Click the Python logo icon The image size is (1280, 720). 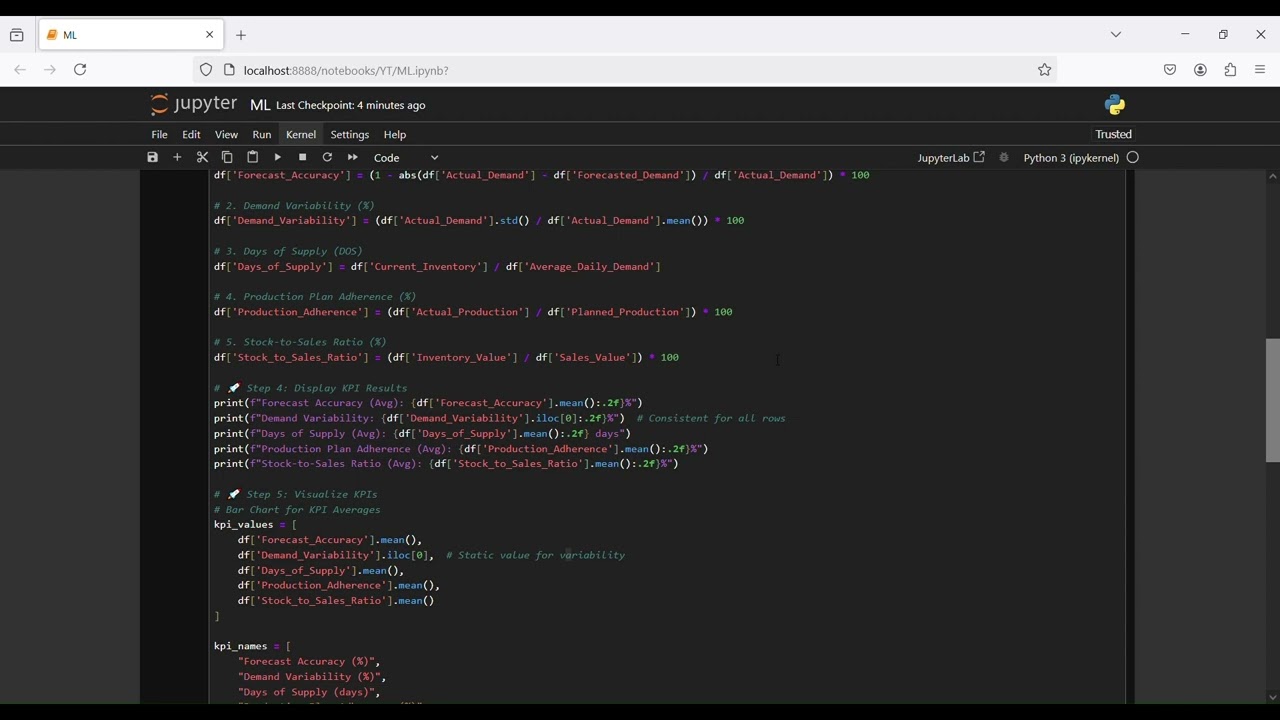[x=1115, y=105]
